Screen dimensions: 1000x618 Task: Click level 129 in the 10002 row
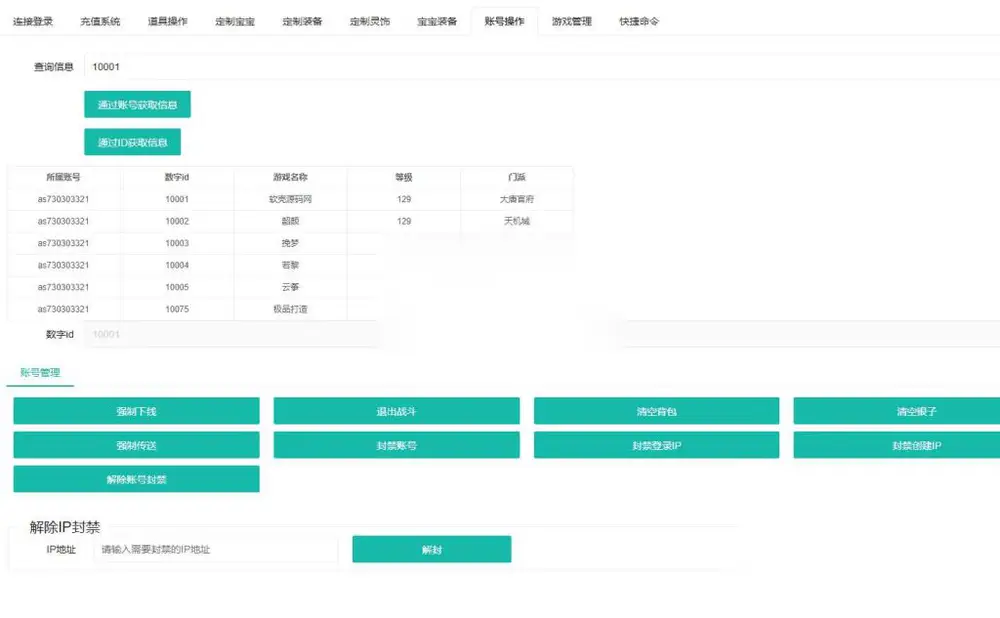[x=404, y=221]
